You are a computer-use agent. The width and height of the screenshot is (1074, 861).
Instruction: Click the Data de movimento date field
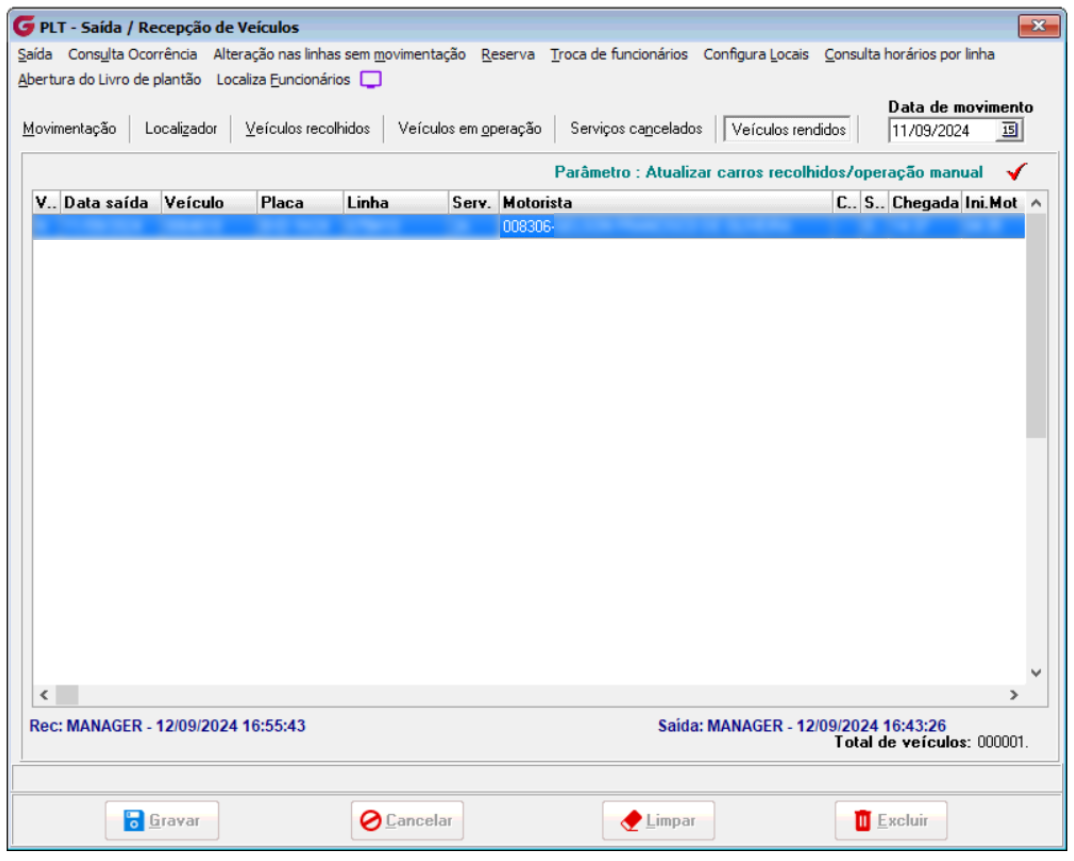942,130
